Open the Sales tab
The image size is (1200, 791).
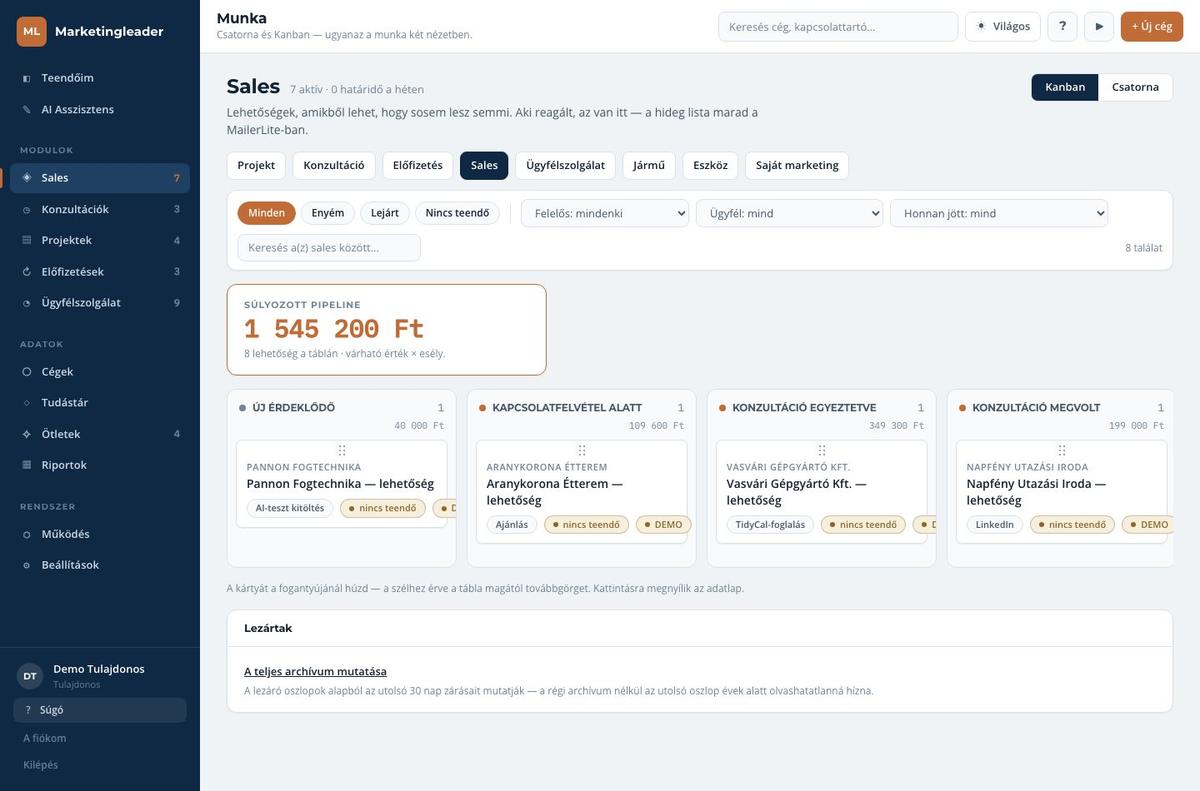[484, 165]
